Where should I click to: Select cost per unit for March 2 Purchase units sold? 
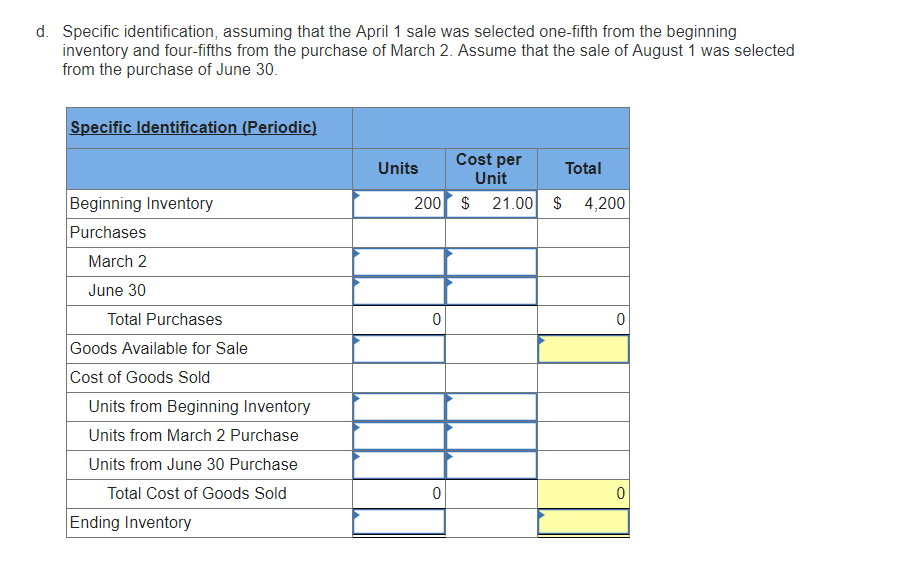tap(491, 436)
